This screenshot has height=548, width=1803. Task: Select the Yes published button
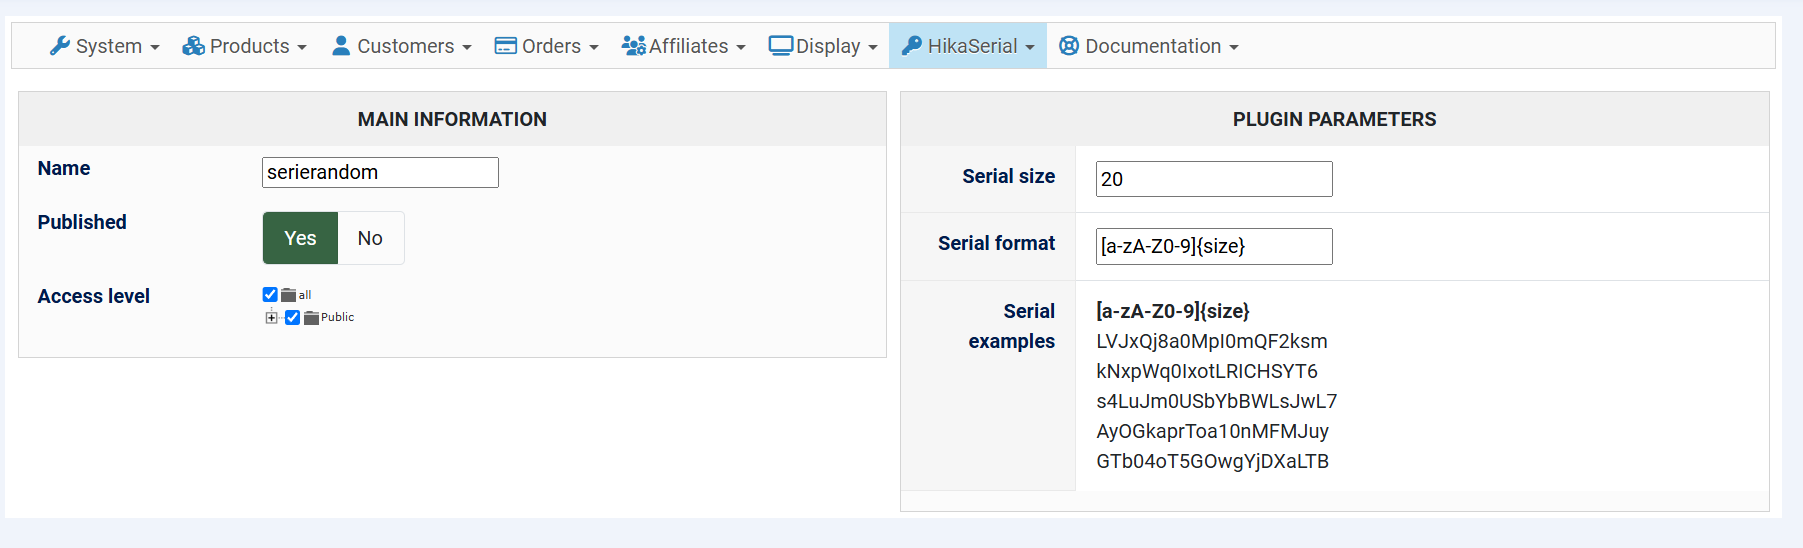point(300,238)
